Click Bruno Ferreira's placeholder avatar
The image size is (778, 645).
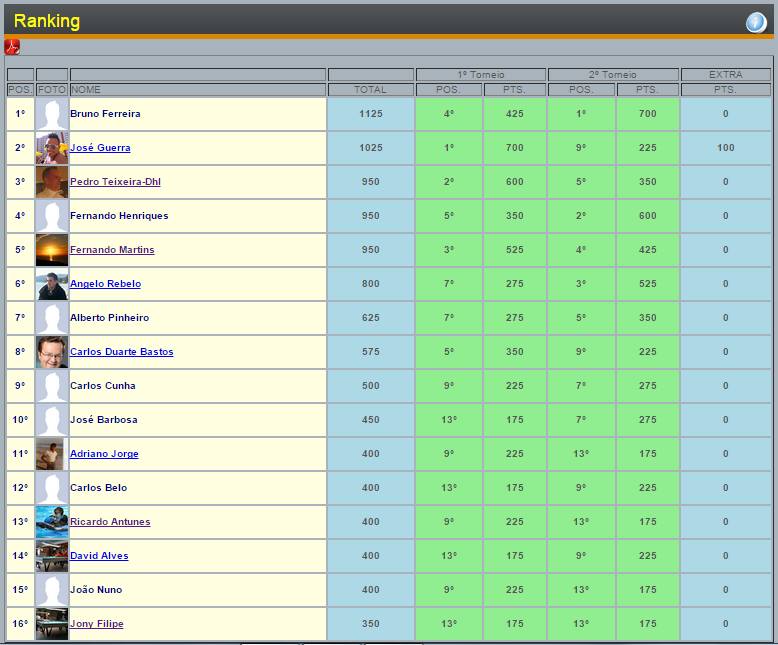click(x=52, y=114)
